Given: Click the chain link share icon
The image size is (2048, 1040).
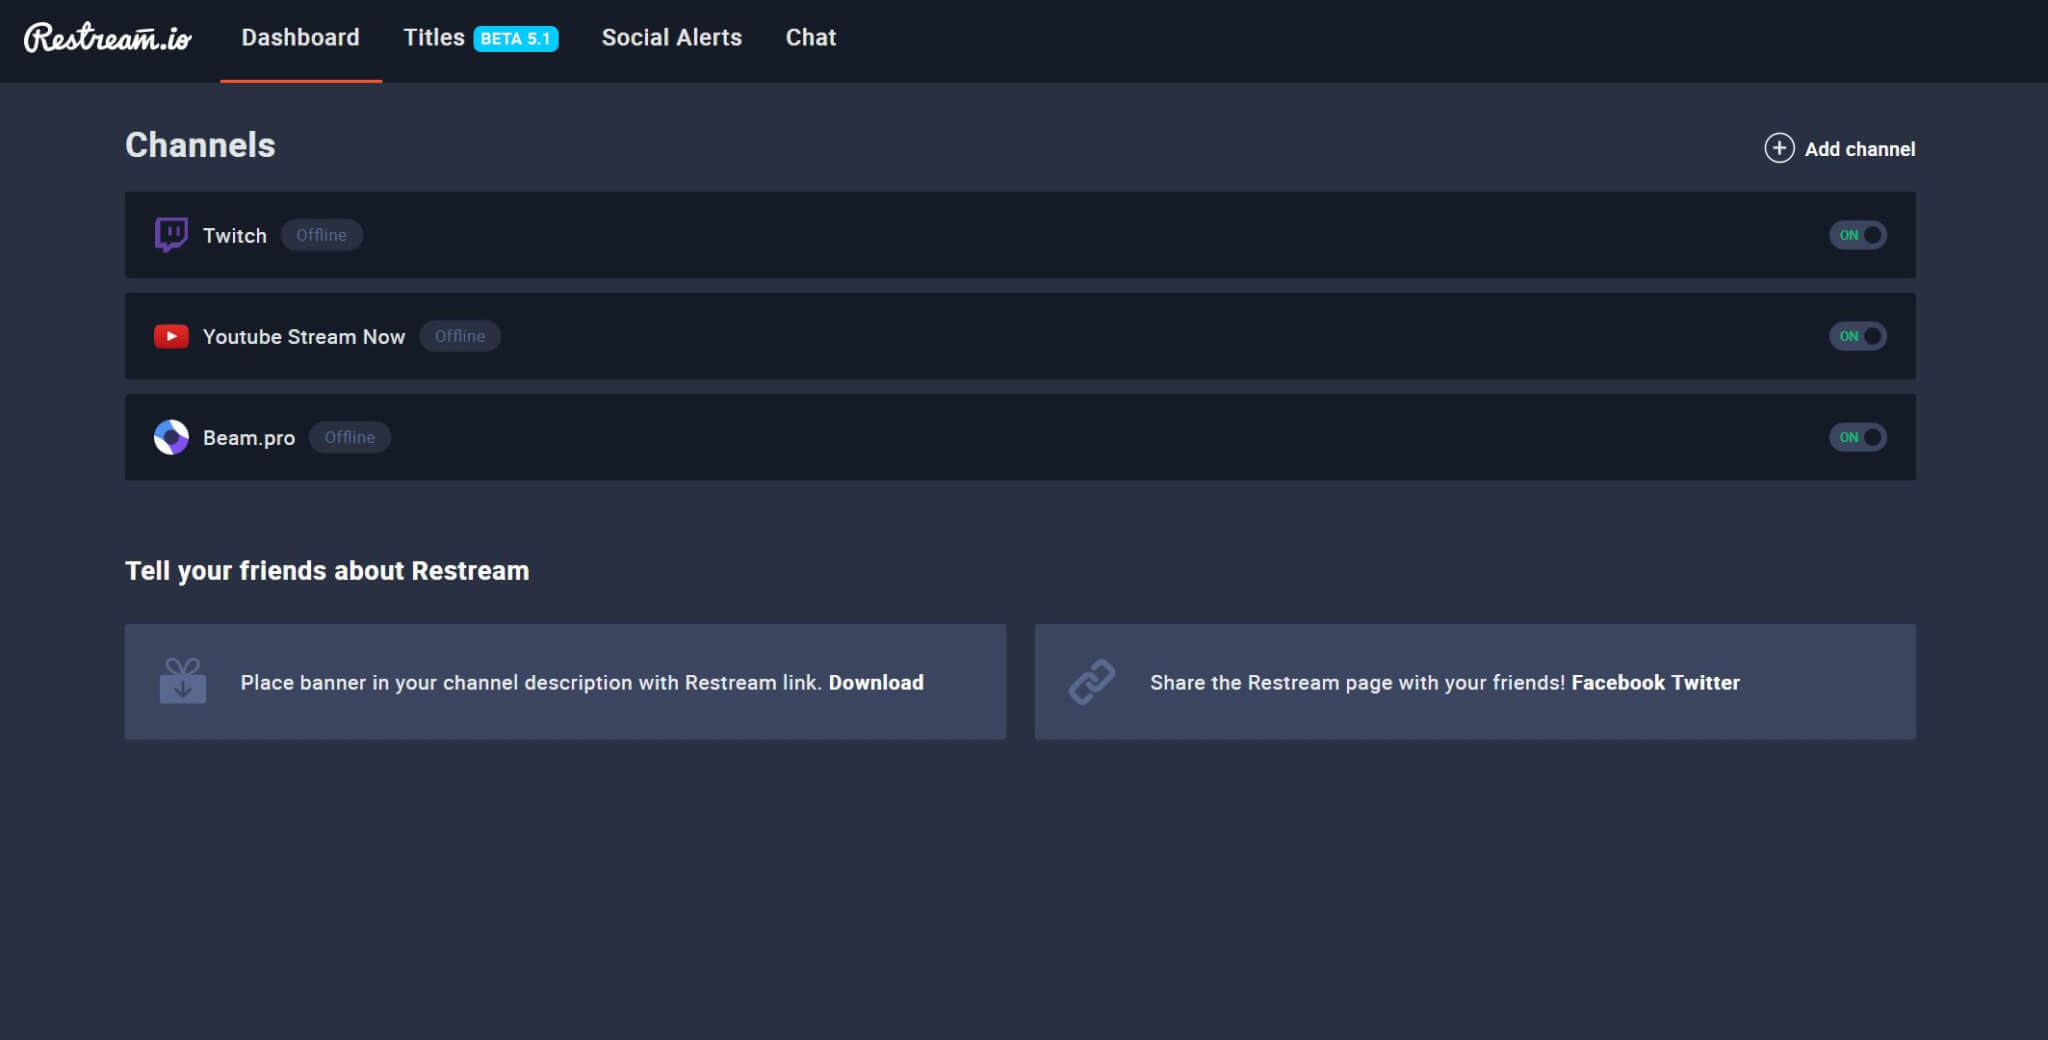Looking at the screenshot, I should [1092, 682].
